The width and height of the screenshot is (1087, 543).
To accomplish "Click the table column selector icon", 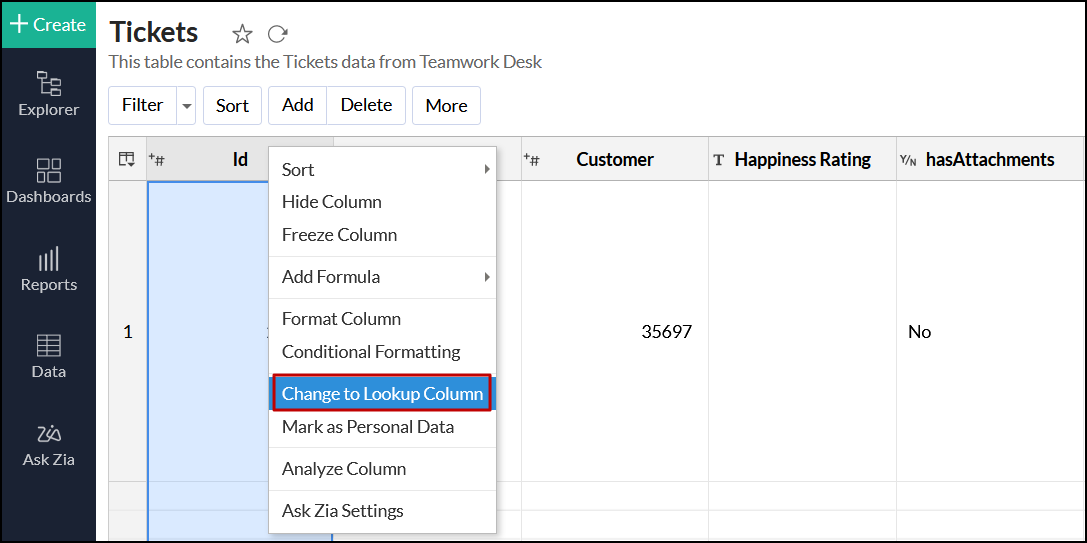I will click(127, 159).
